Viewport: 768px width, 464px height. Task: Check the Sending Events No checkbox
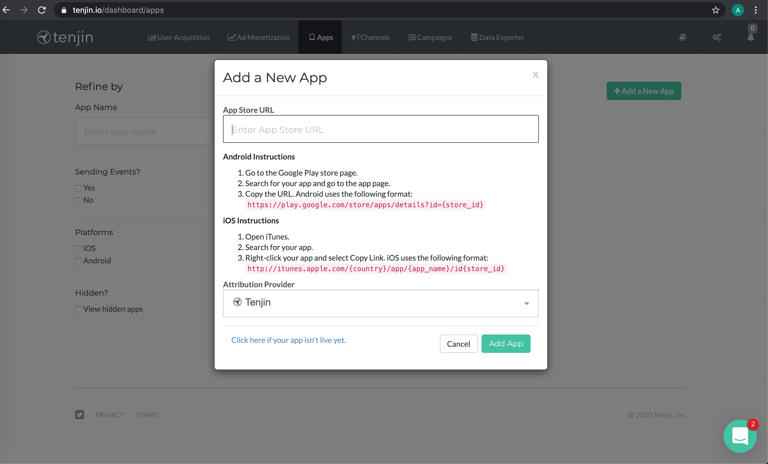(x=78, y=200)
